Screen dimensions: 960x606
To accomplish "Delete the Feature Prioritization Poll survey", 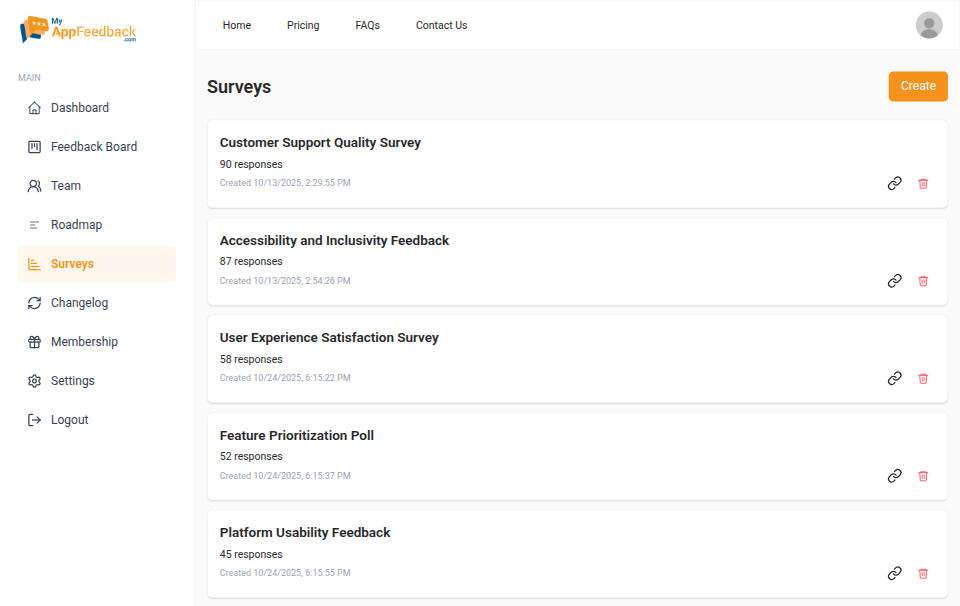I will click(x=923, y=476).
